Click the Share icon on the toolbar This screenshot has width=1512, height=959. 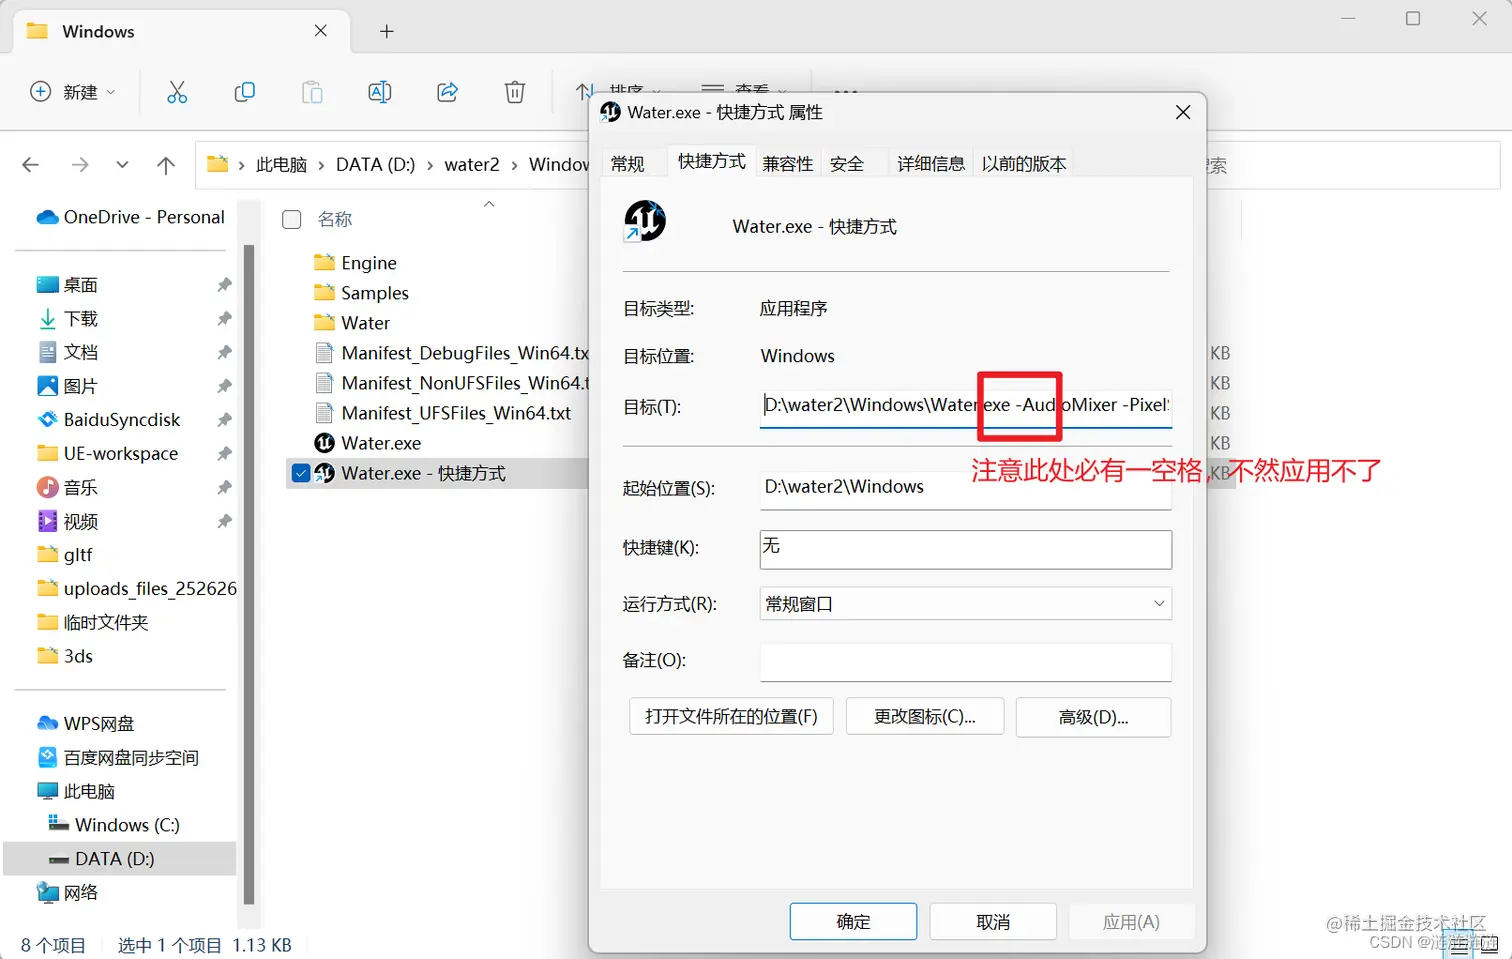click(447, 91)
